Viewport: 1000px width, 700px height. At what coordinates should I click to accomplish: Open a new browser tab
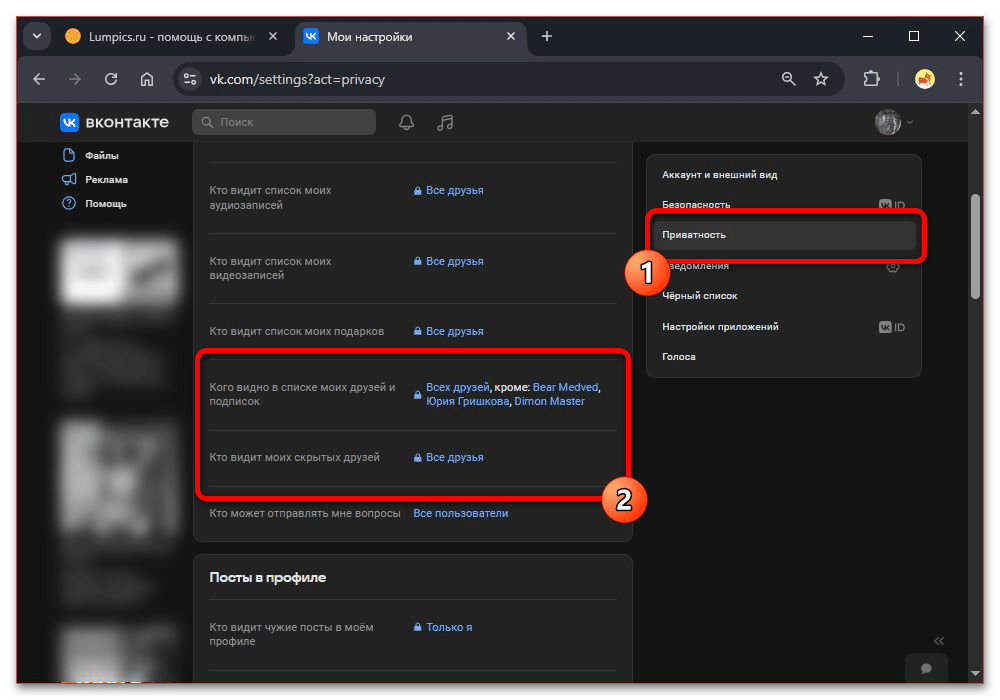tap(547, 36)
